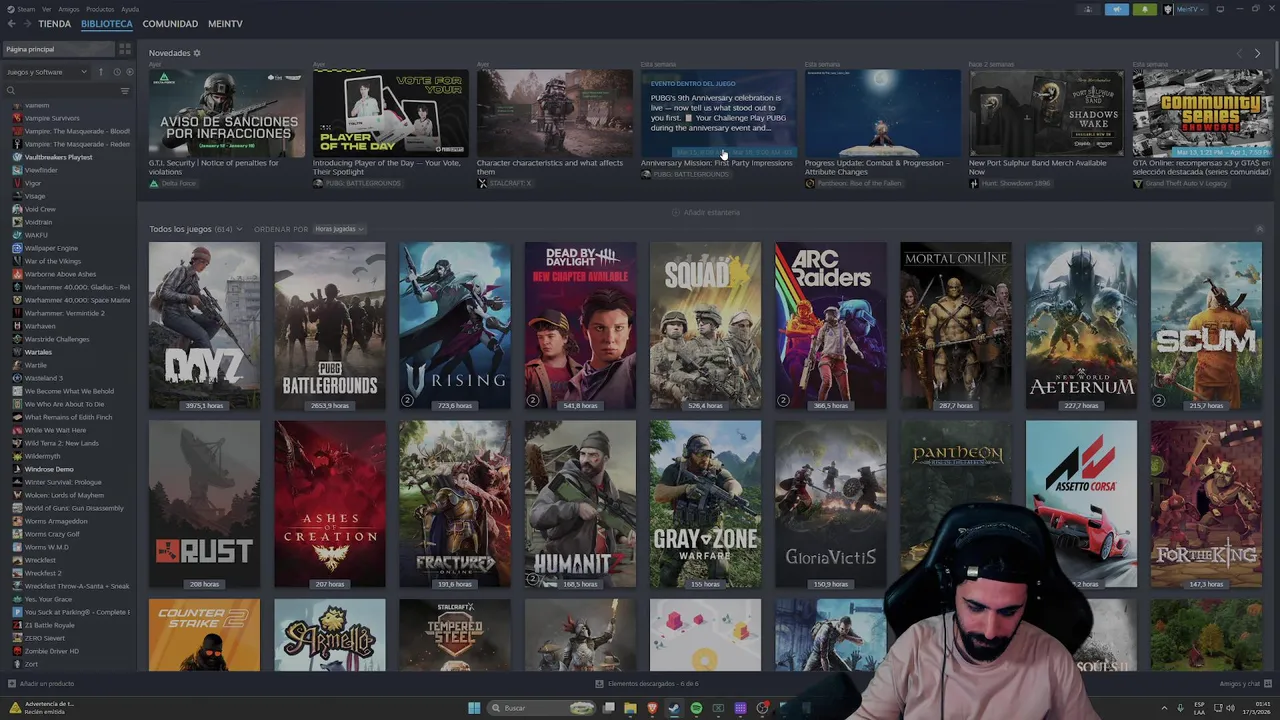The height and width of the screenshot is (720, 1280).
Task: Open the Steam menu in the menu bar
Action: pos(26,9)
